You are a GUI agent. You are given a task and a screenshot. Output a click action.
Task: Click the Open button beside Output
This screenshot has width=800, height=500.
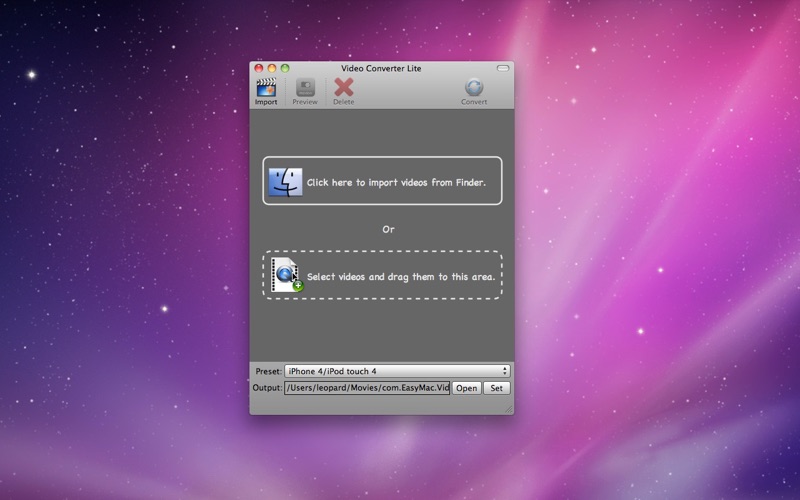pos(466,388)
